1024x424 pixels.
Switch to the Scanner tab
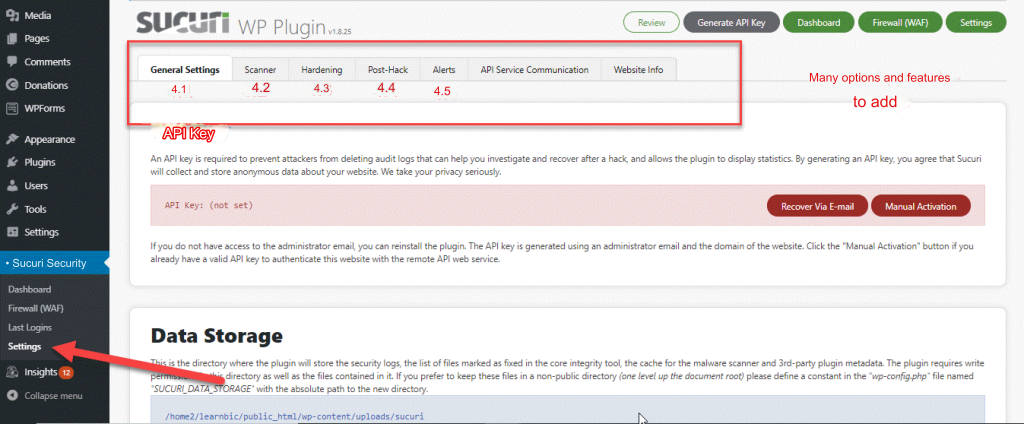pos(260,70)
